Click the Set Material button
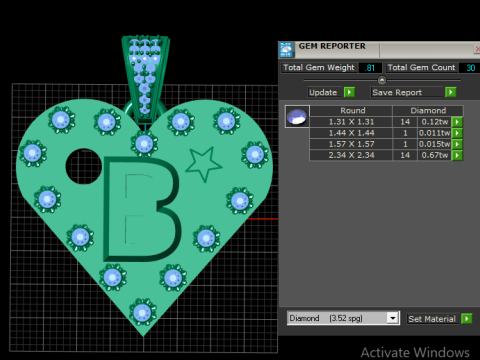Image resolution: width=480 pixels, height=360 pixels. coord(433,319)
